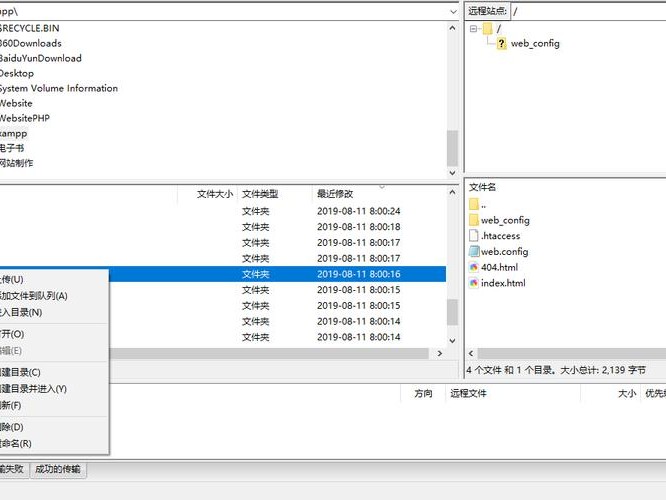Click the .htaccess file icon
The image size is (666, 500).
pyautogui.click(x=474, y=236)
